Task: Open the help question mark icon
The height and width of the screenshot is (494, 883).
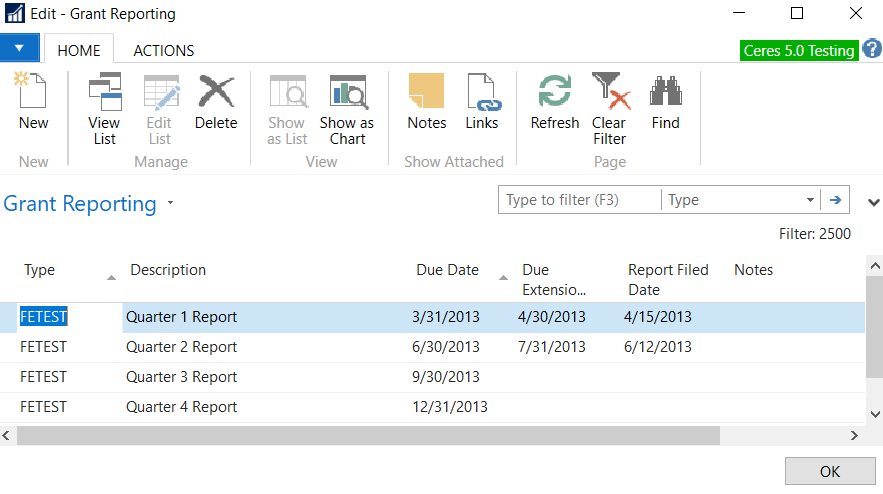Action: (871, 49)
